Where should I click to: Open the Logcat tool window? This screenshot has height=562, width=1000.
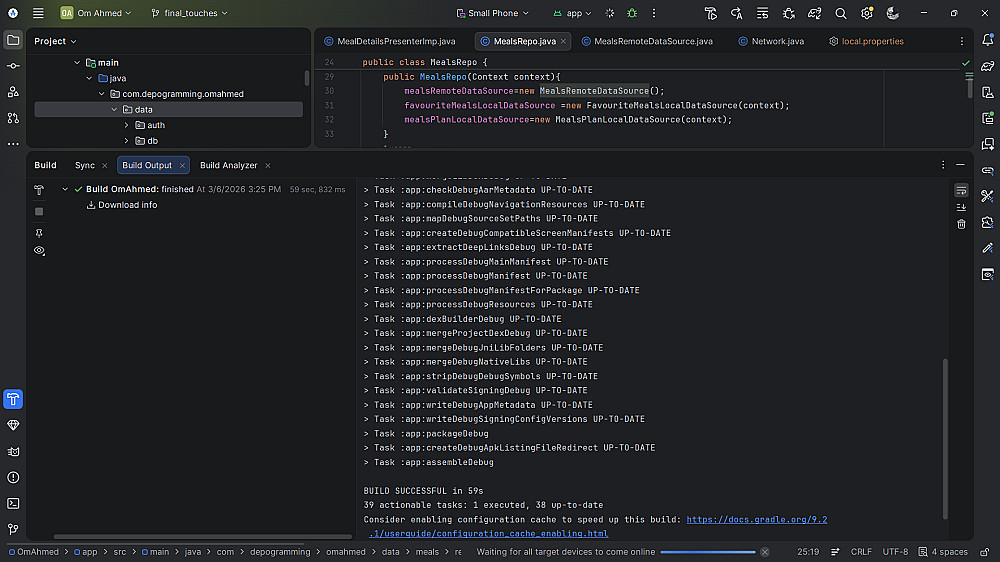click(13, 451)
